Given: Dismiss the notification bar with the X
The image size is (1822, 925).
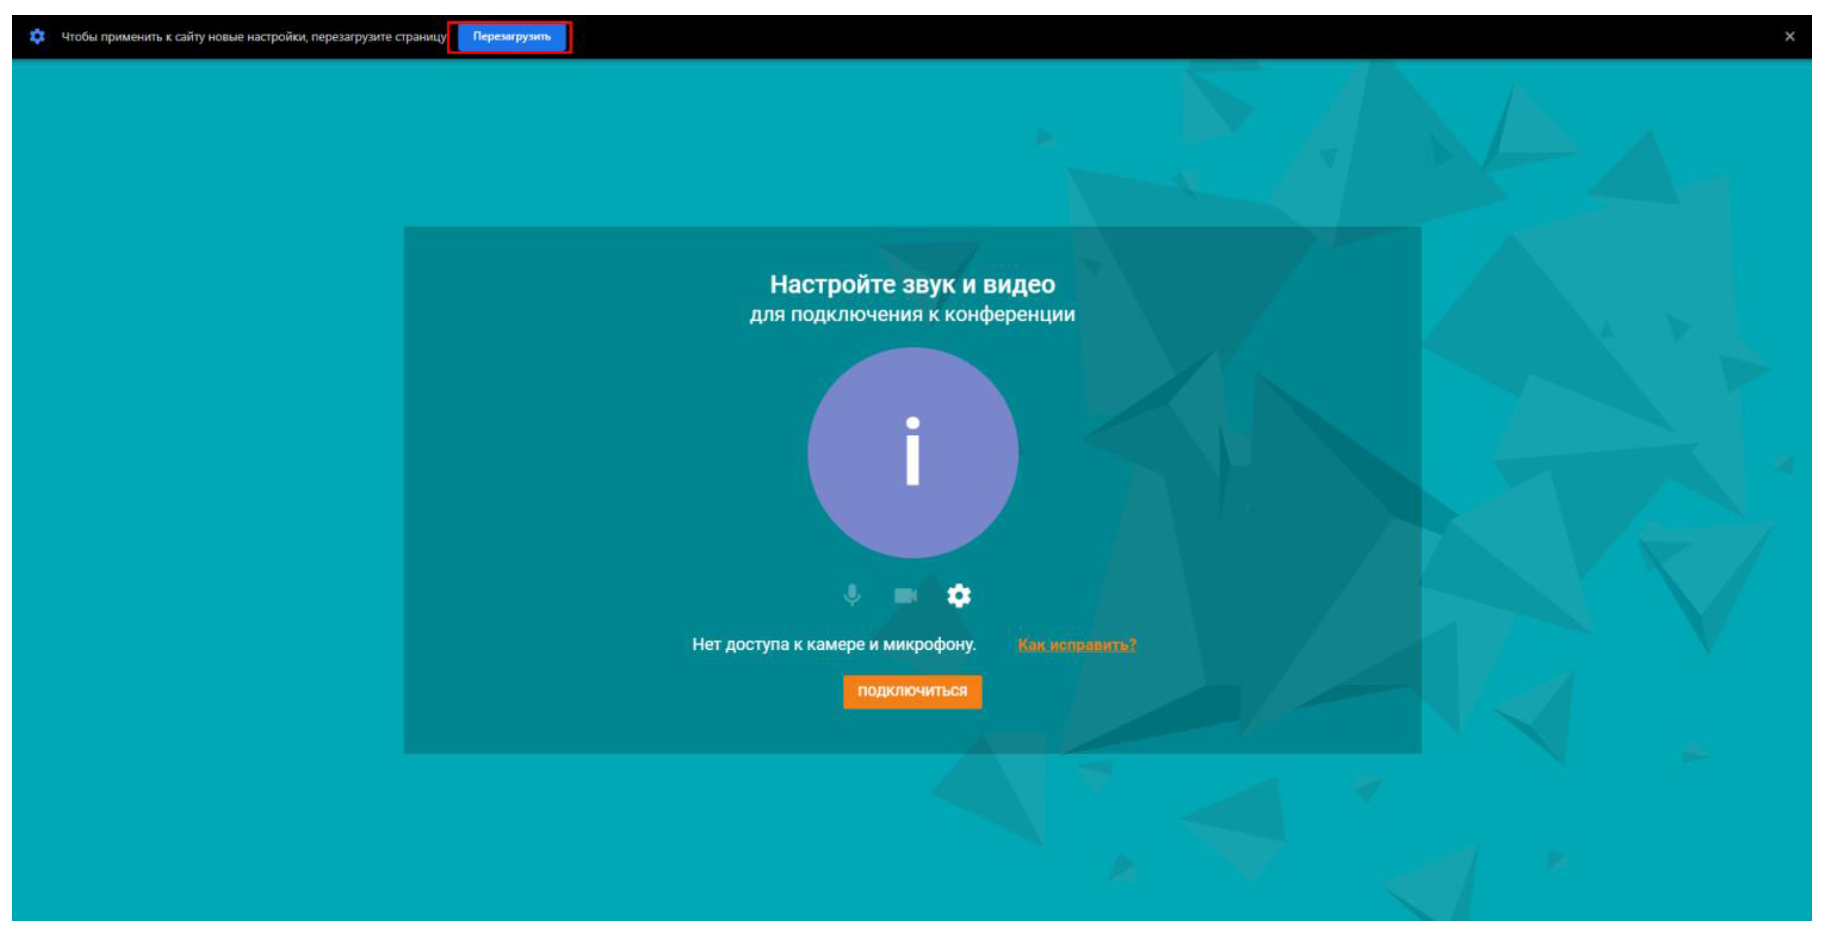Looking at the screenshot, I should (1789, 36).
